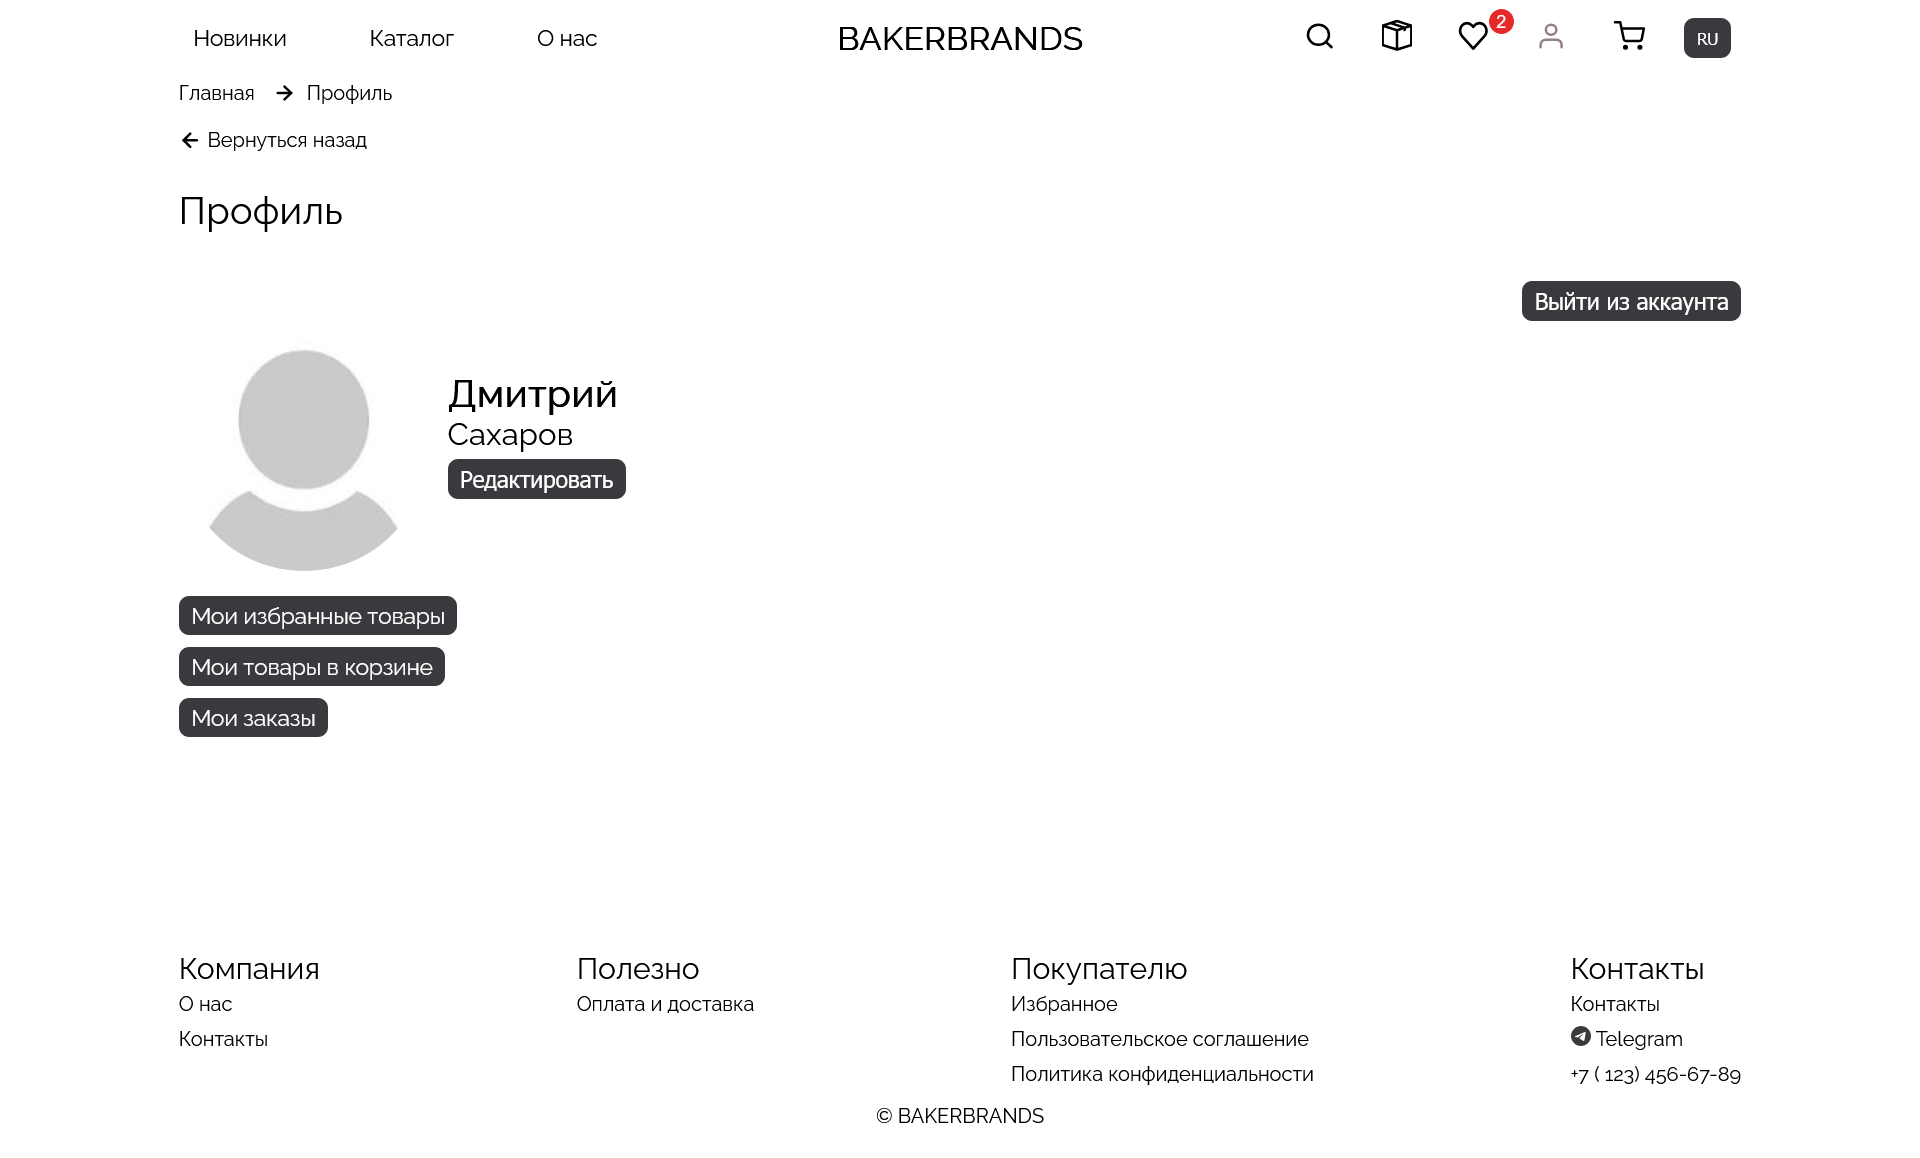Open Пользовательское соглашение link
This screenshot has width=1920, height=1158.
[x=1160, y=1039]
